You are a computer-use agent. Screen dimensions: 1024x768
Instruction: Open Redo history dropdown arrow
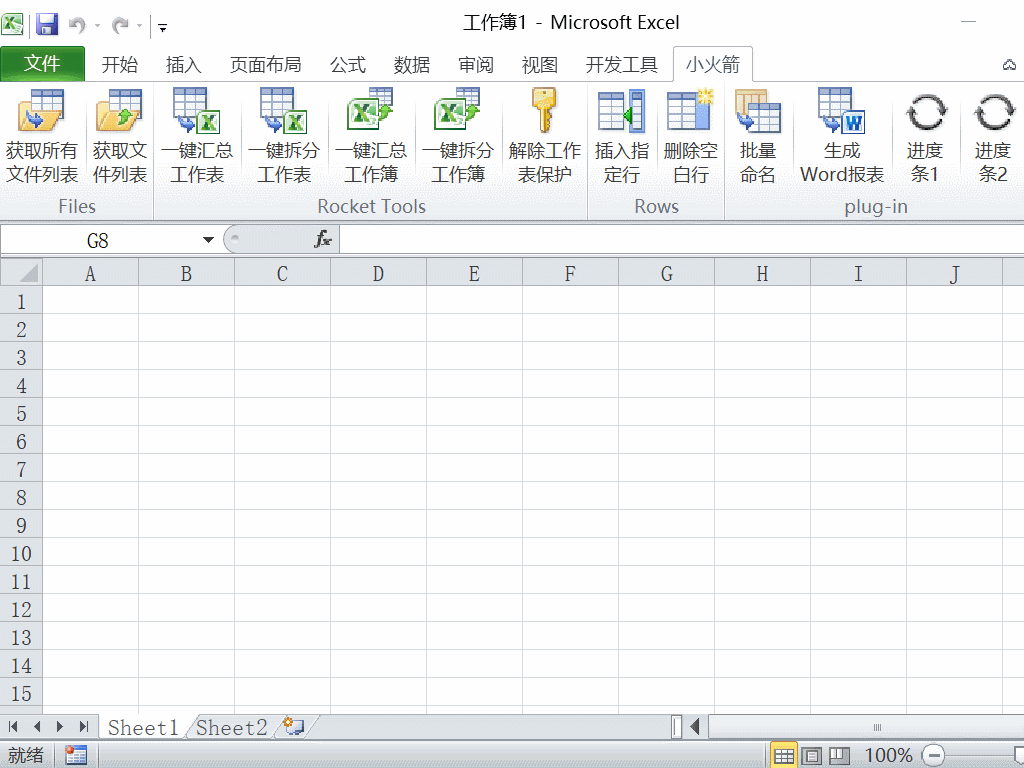click(139, 25)
